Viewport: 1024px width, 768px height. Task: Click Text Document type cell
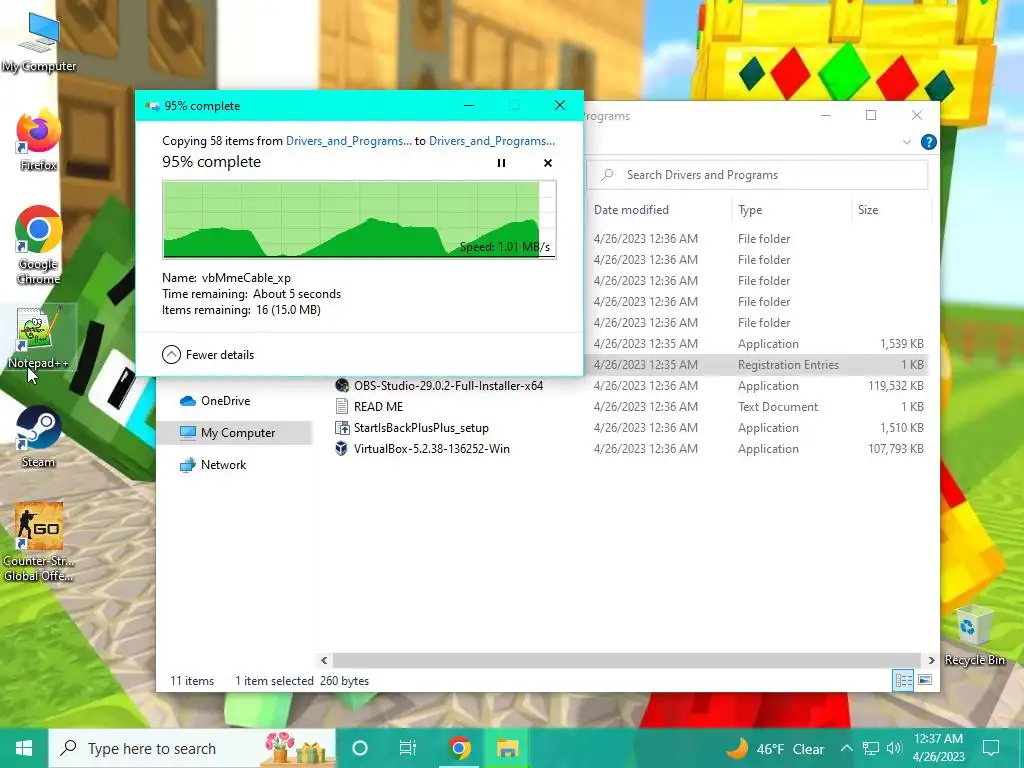(x=778, y=407)
